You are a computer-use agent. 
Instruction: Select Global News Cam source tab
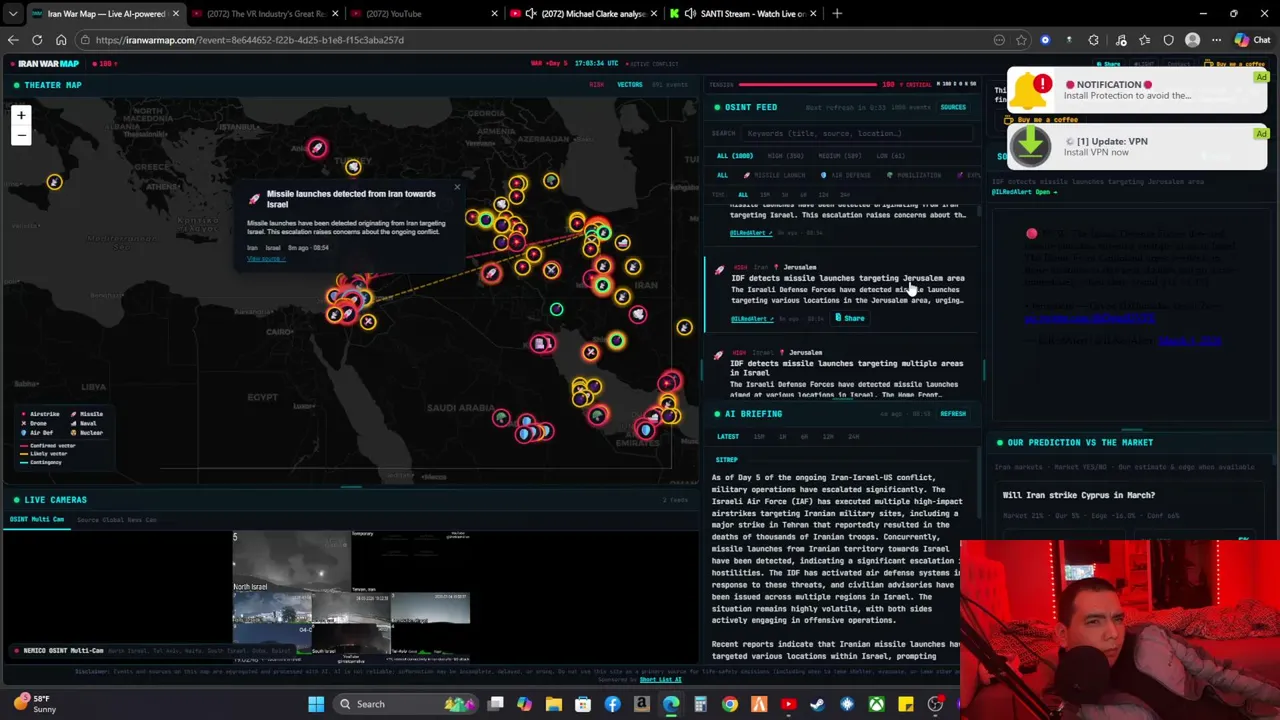coord(117,520)
